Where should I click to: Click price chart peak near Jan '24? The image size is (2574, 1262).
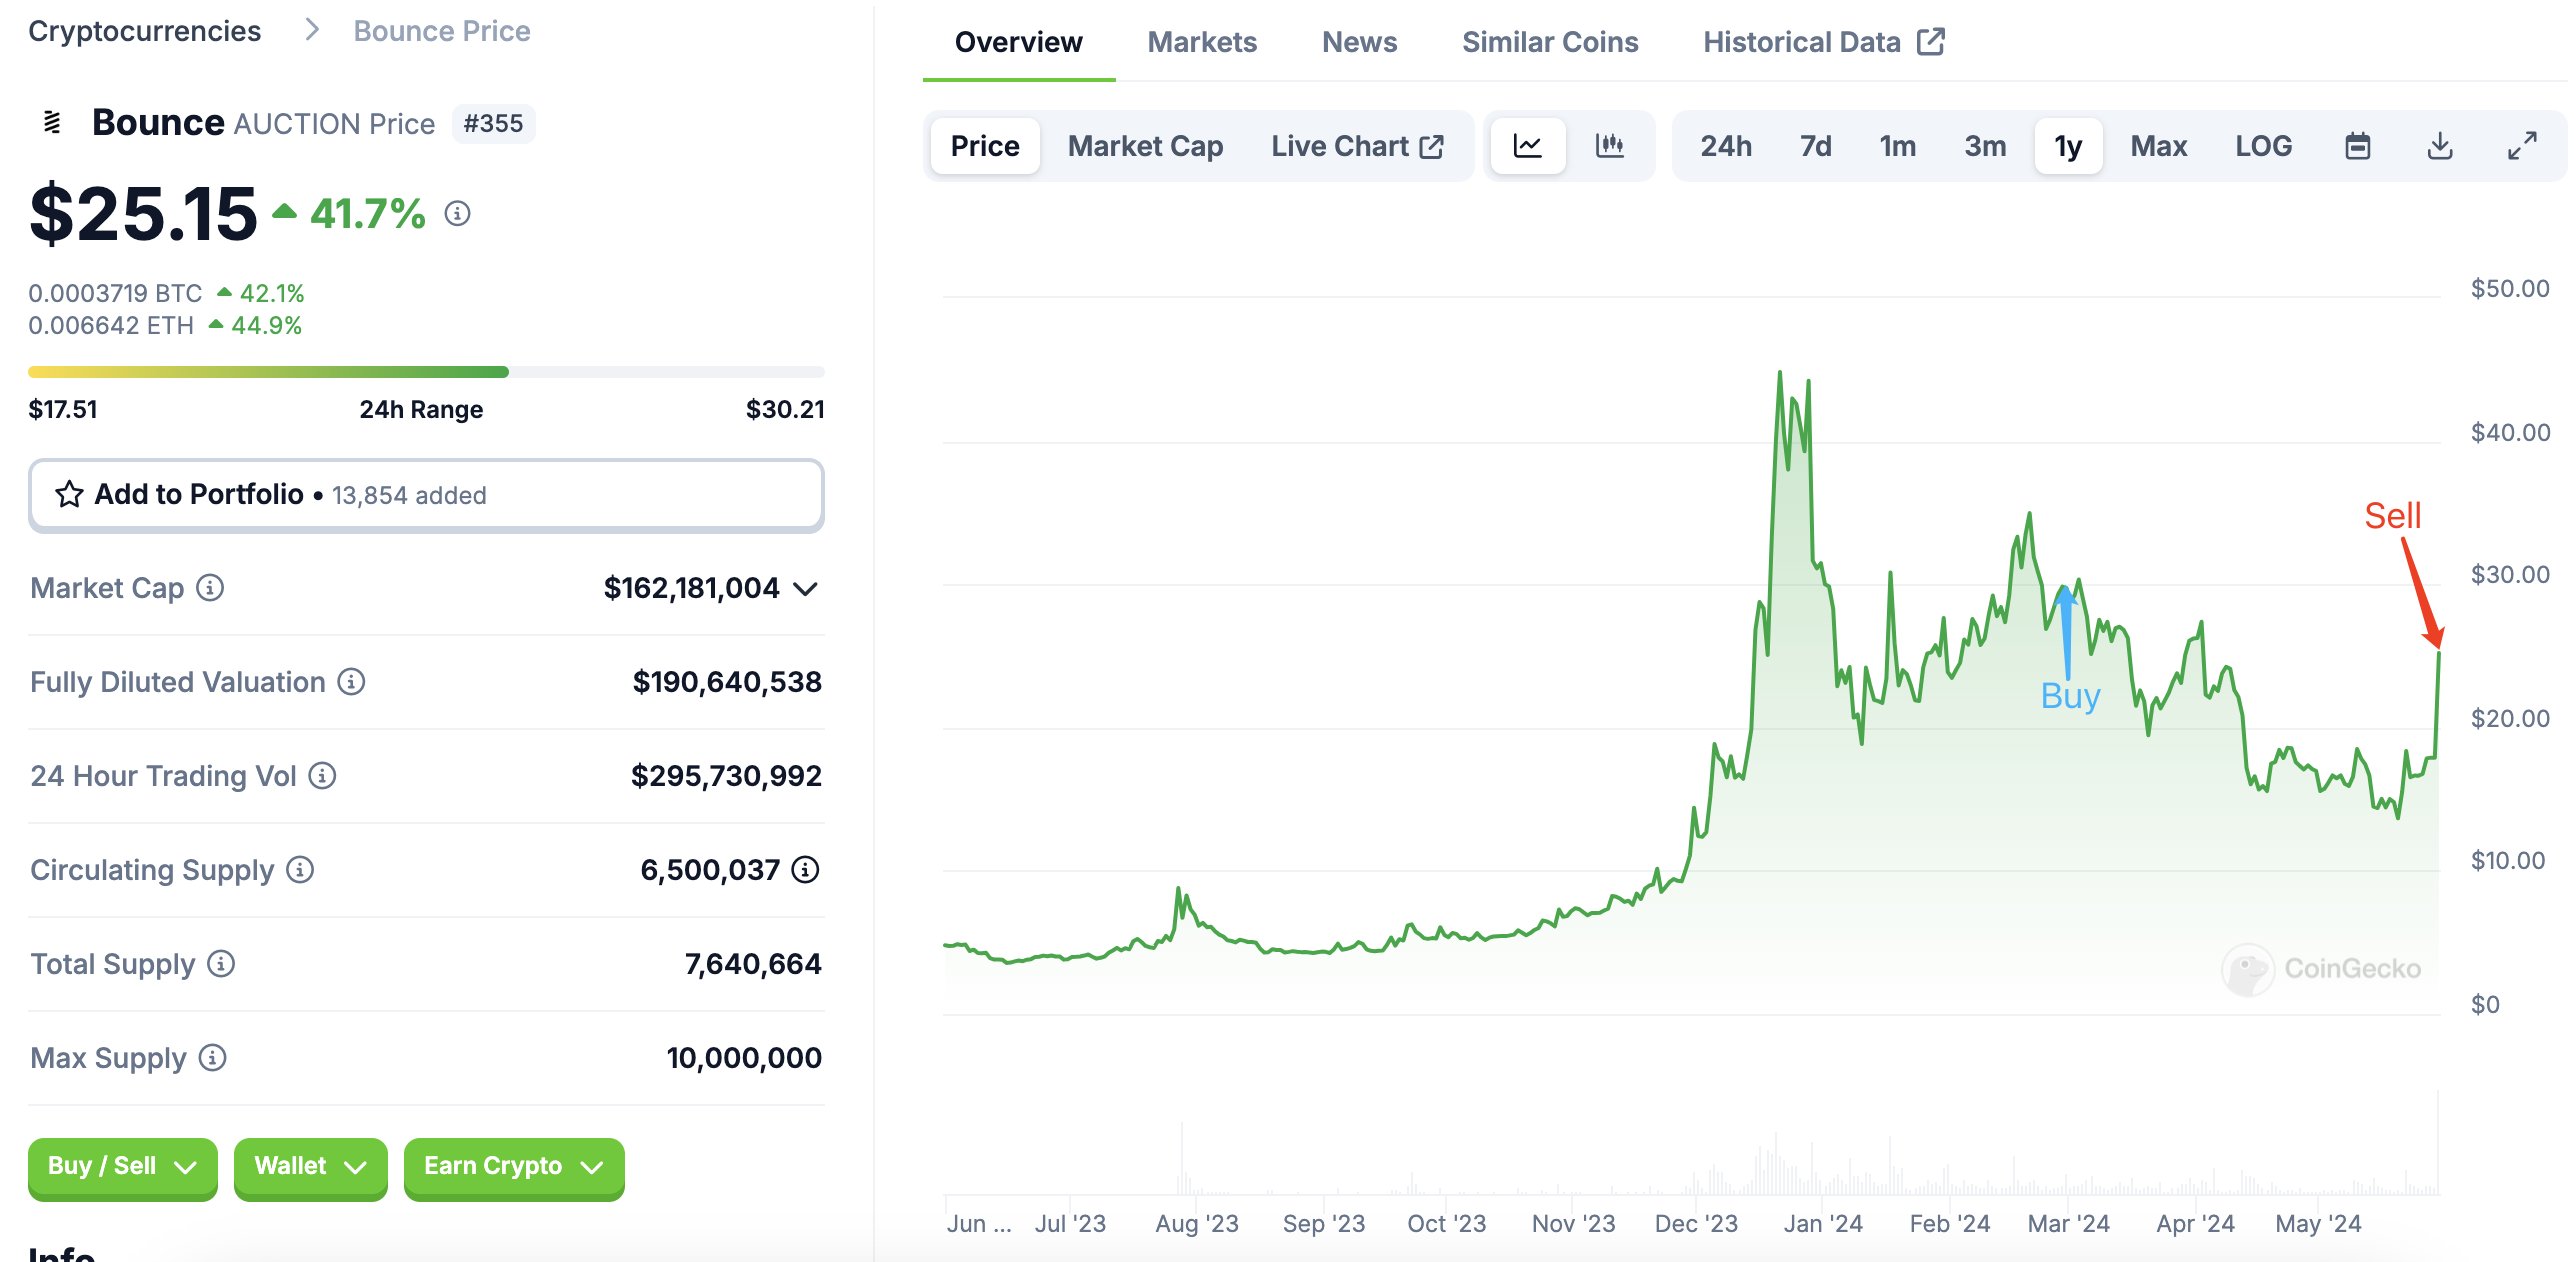point(1780,374)
